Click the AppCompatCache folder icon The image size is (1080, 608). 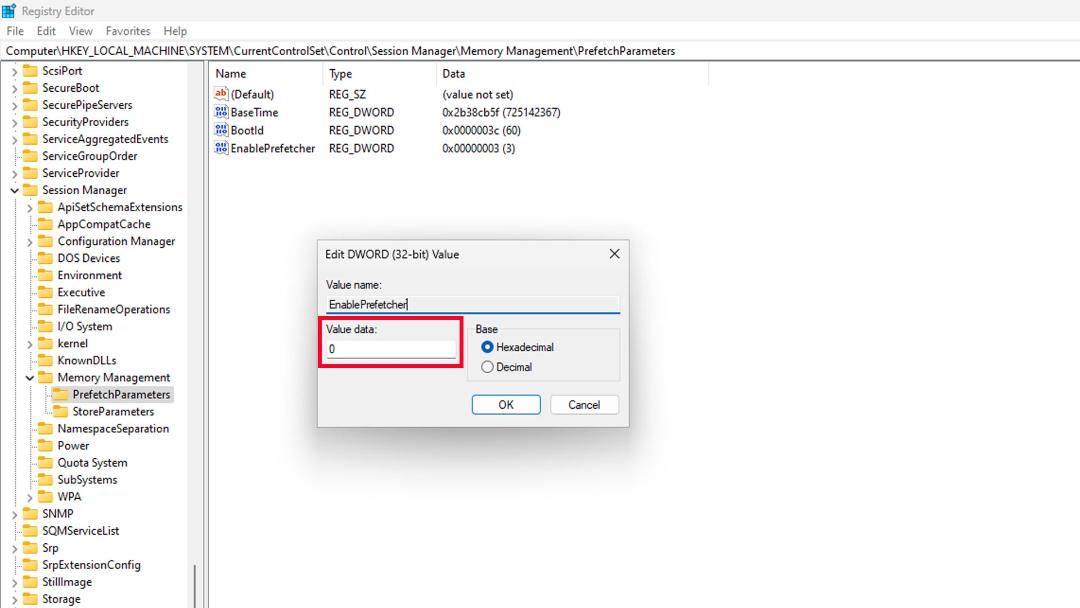pos(45,224)
